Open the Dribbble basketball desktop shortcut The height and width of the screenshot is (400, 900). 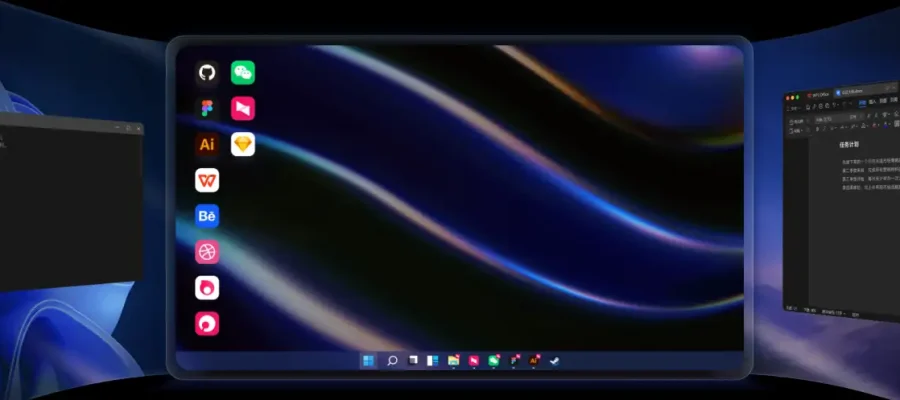[x=207, y=252]
